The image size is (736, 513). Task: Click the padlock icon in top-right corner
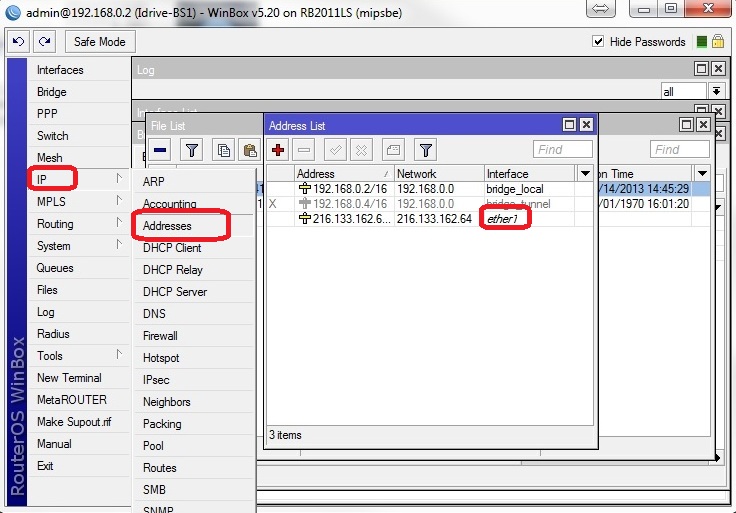click(719, 42)
